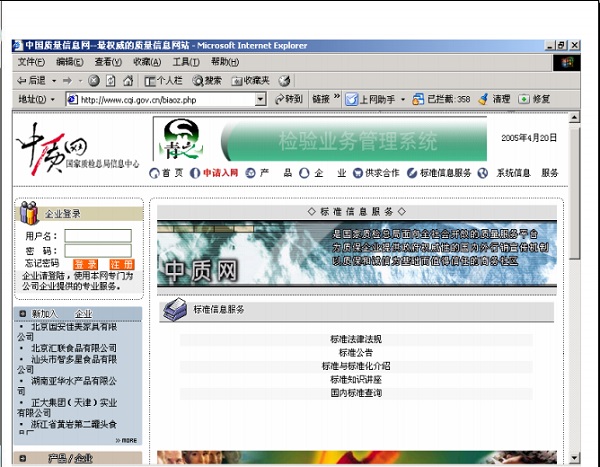Open the 标准知识讲座 link

356,379
